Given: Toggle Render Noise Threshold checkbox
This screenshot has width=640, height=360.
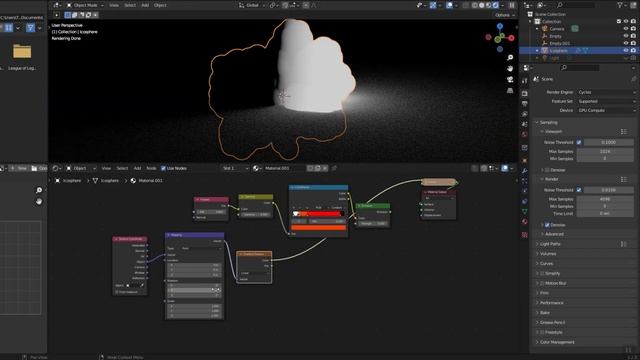Looking at the screenshot, I should point(579,190).
